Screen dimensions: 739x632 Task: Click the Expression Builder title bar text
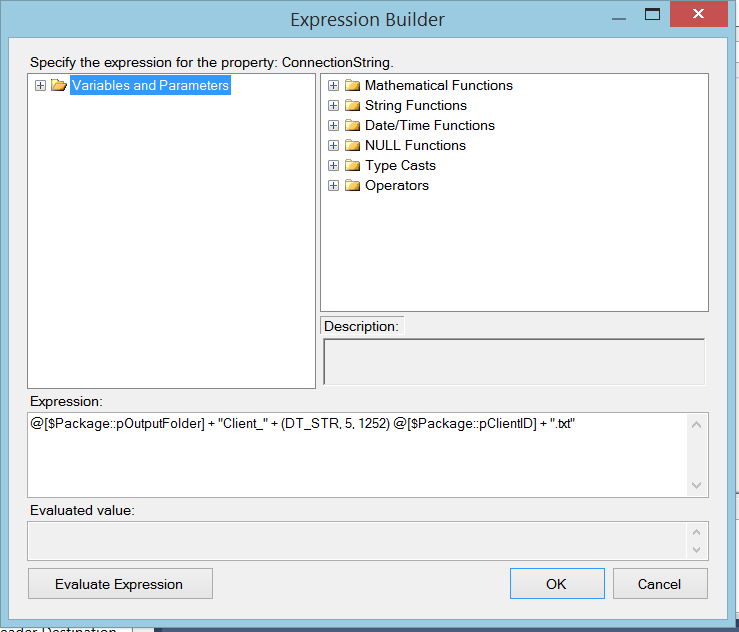tap(367, 20)
